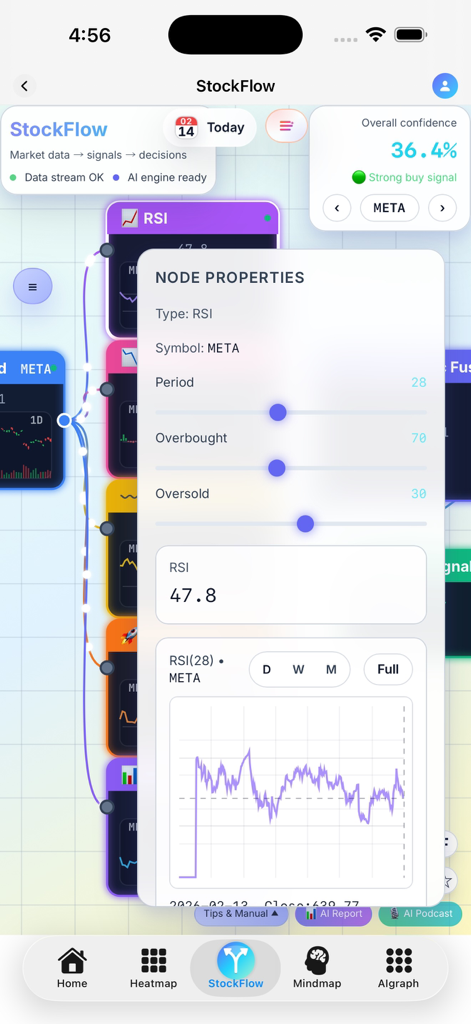Viewport: 471px width, 1024px height.
Task: Adjust the Period slider handle
Action: [x=278, y=412]
